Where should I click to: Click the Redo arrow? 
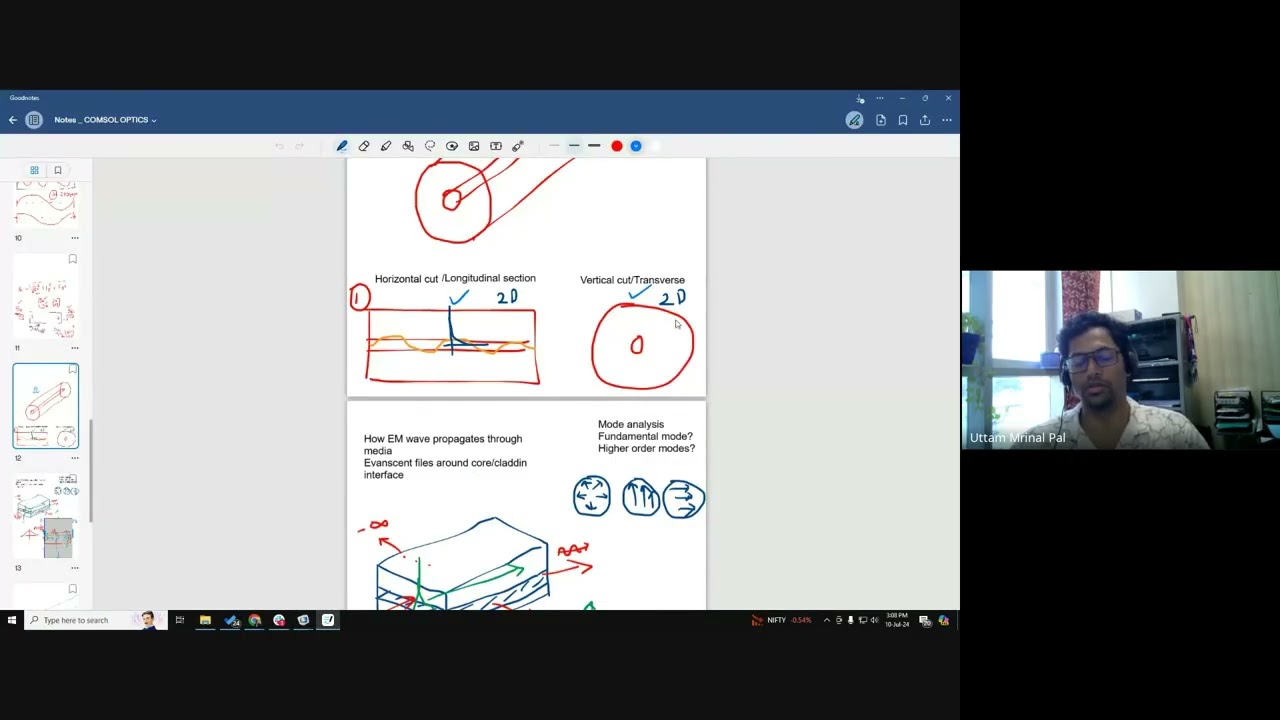299,146
